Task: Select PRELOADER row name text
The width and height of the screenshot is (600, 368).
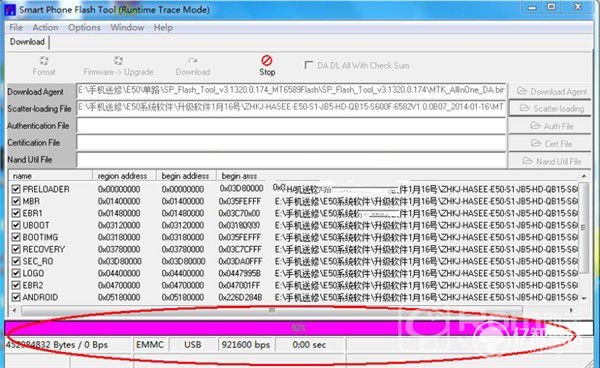Action: [x=46, y=189]
